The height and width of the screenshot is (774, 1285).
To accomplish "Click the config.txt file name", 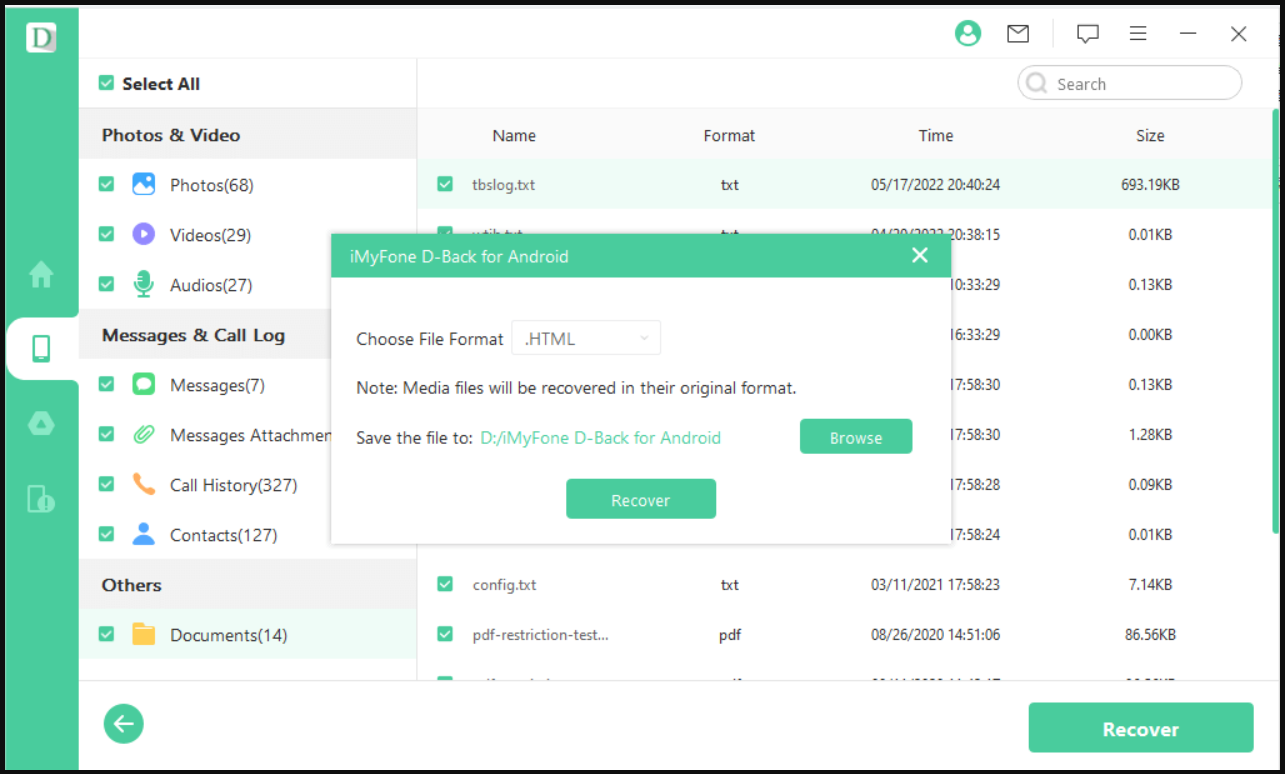I will (504, 585).
